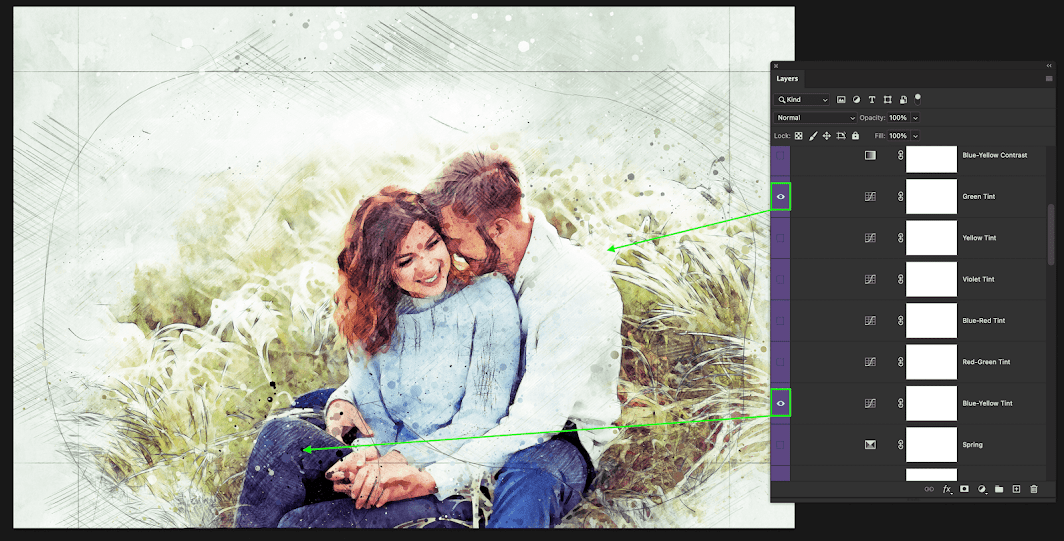The image size is (1064, 541).
Task: Open the Opacity slider arrow
Action: [915, 118]
